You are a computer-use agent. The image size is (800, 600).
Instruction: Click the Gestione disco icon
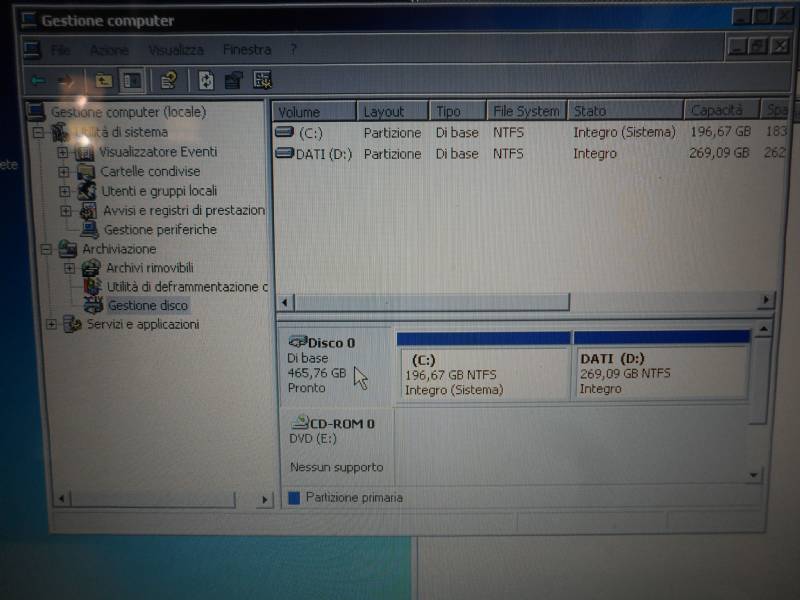(x=93, y=306)
